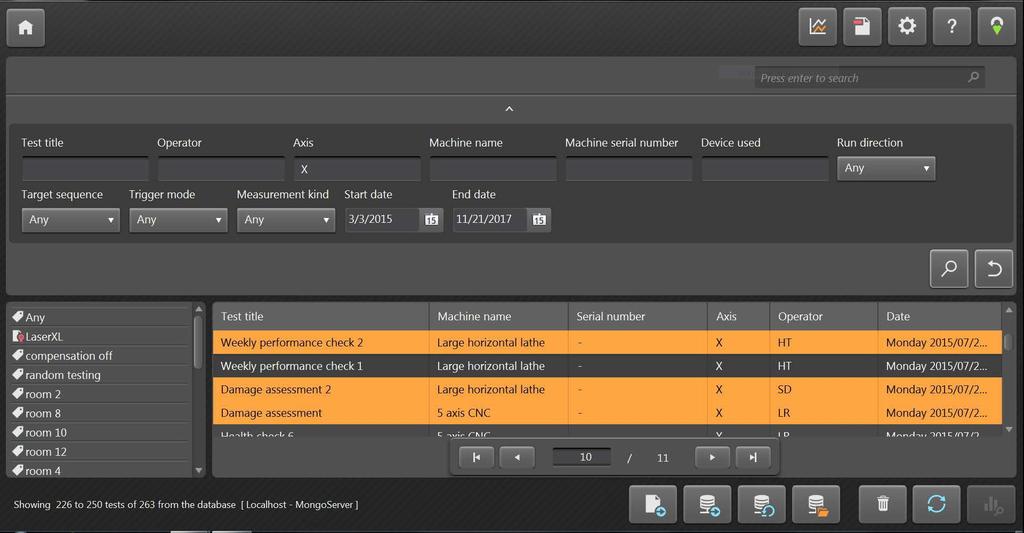Collapse the filter panel chevron

(509, 109)
